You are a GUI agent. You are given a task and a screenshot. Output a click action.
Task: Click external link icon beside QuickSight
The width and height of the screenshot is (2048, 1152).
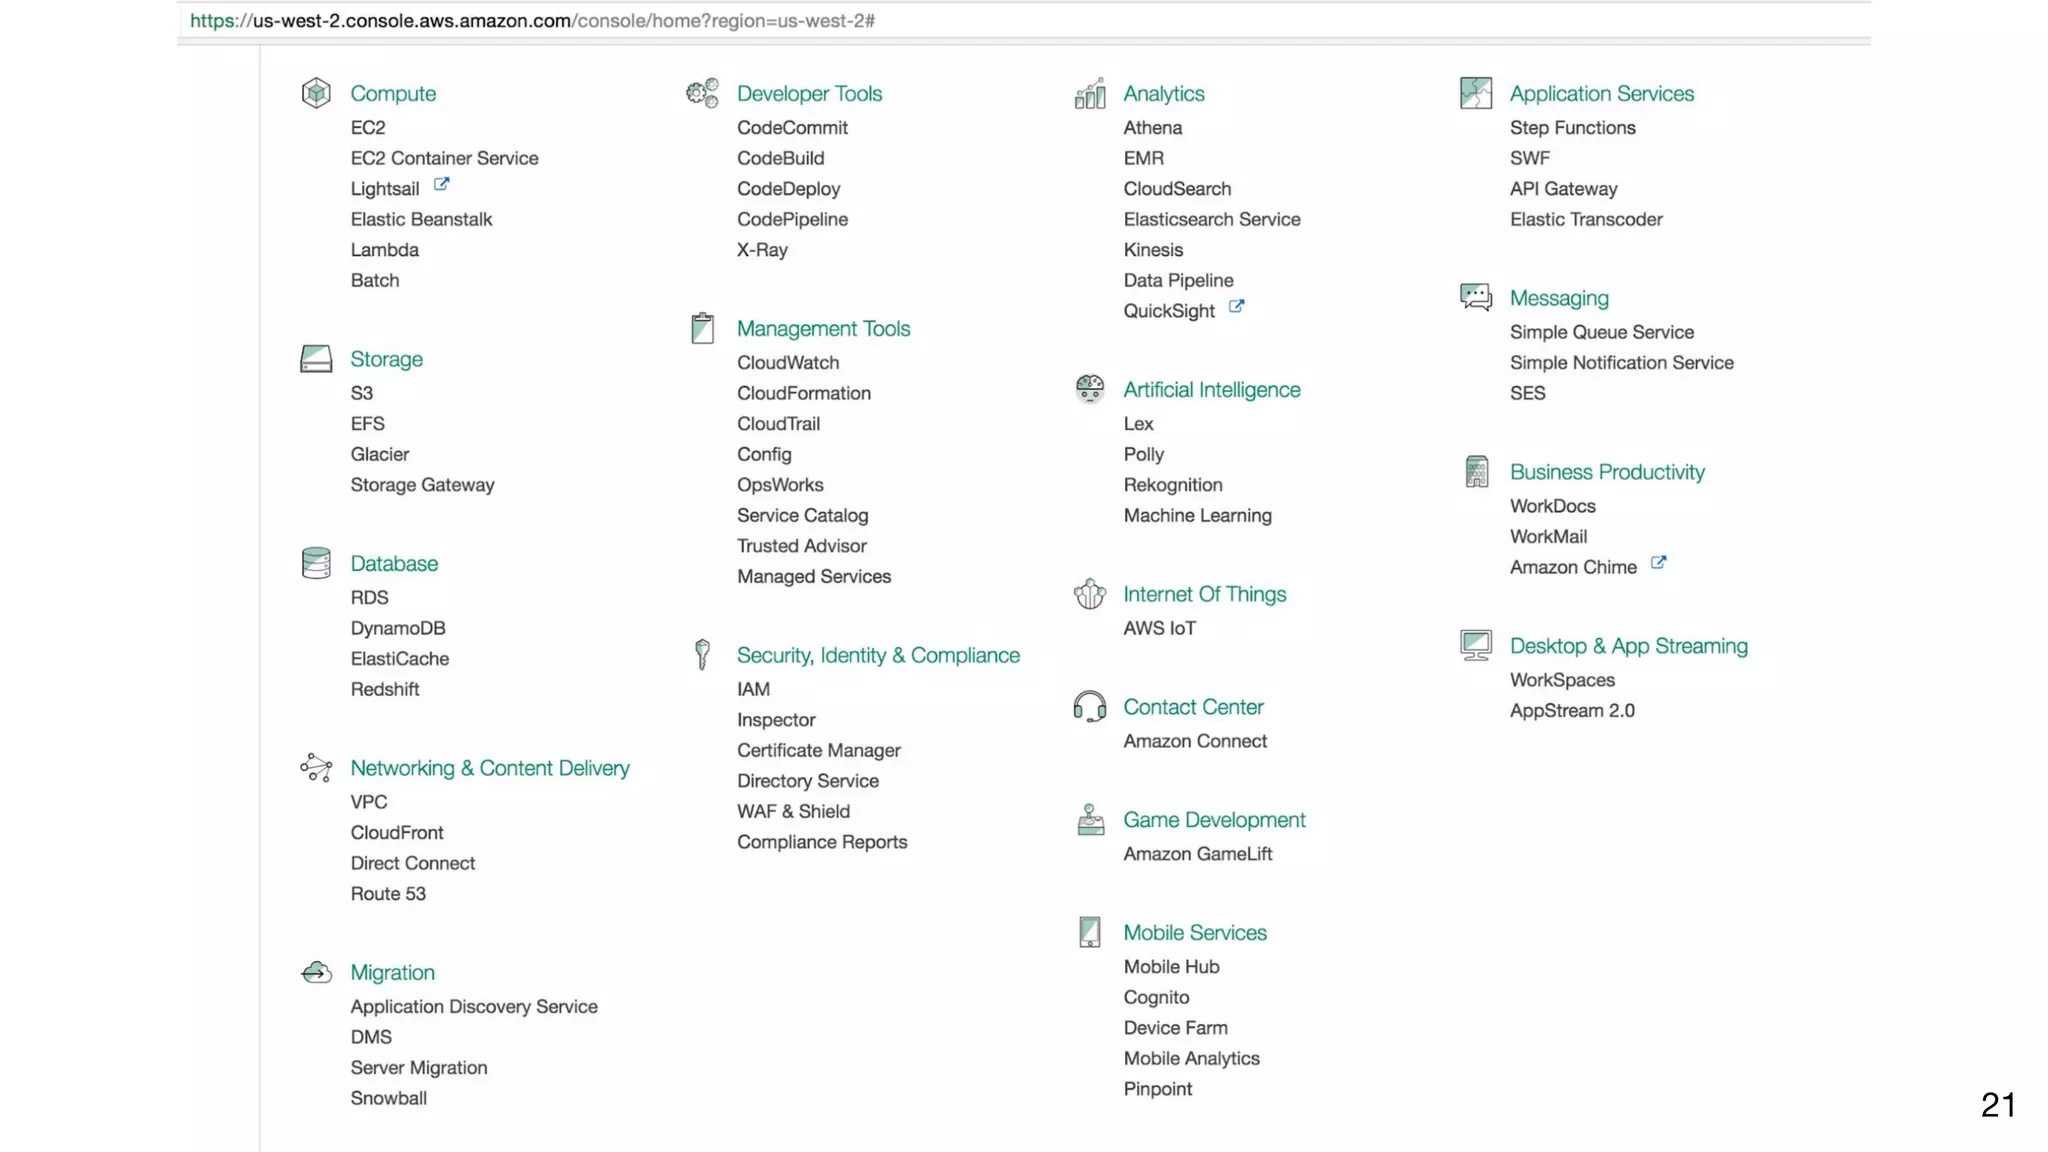pos(1236,307)
